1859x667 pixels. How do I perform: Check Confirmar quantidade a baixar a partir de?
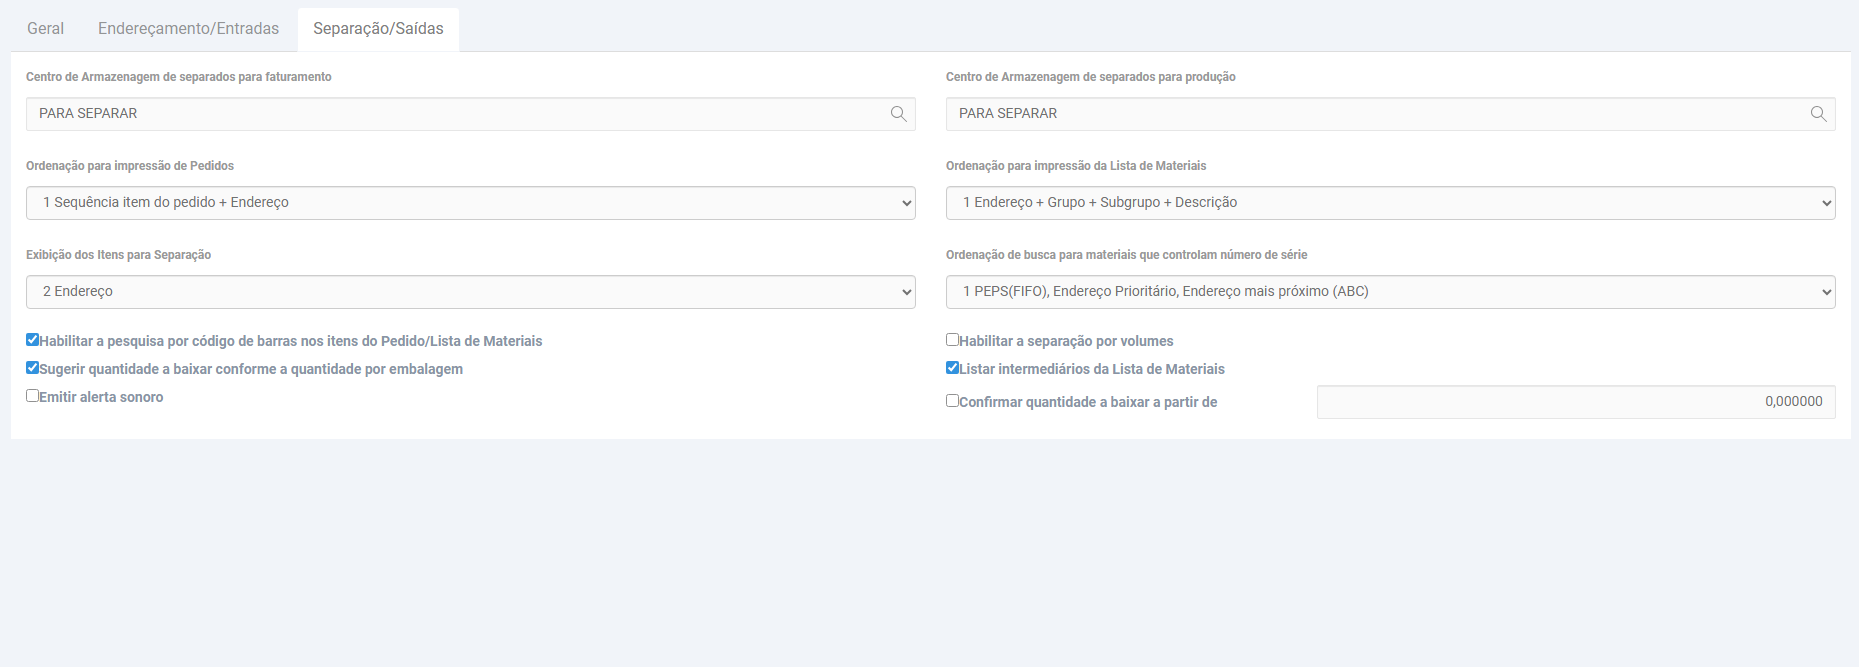pos(953,401)
